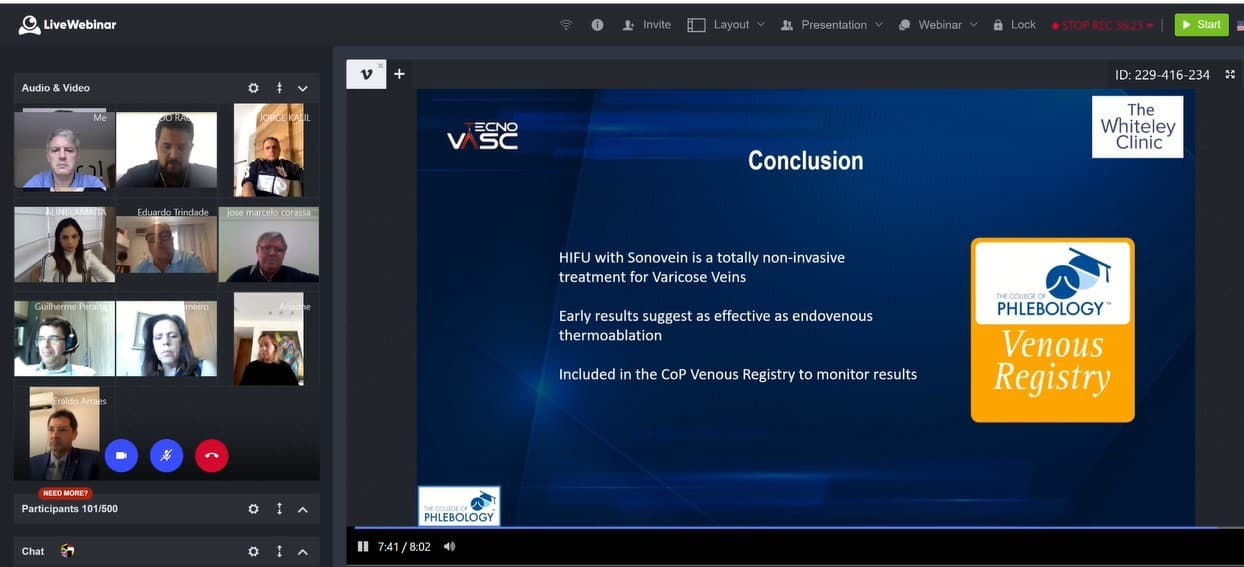
Task: Select Jorge Kalil's video thumbnail
Action: click(x=269, y=150)
